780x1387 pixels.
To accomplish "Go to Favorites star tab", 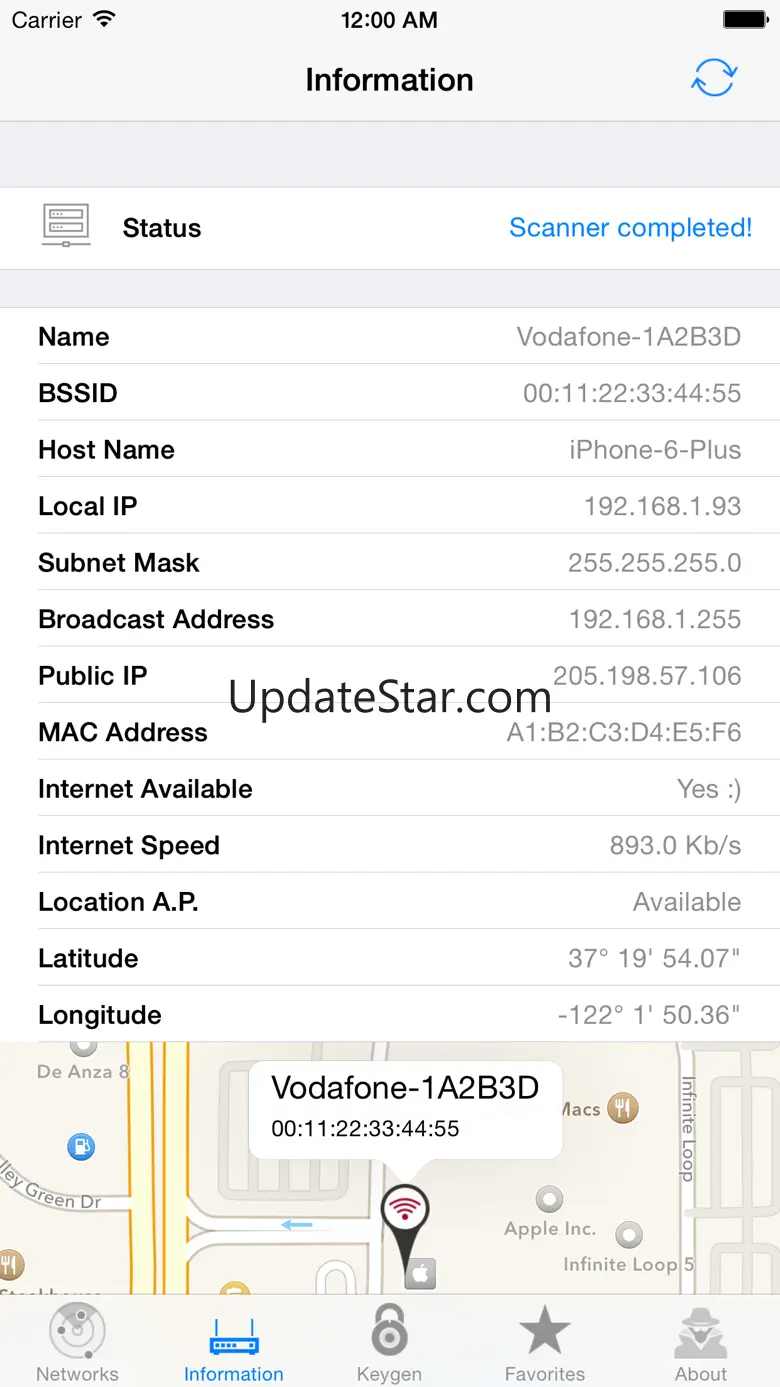I will (x=545, y=1343).
